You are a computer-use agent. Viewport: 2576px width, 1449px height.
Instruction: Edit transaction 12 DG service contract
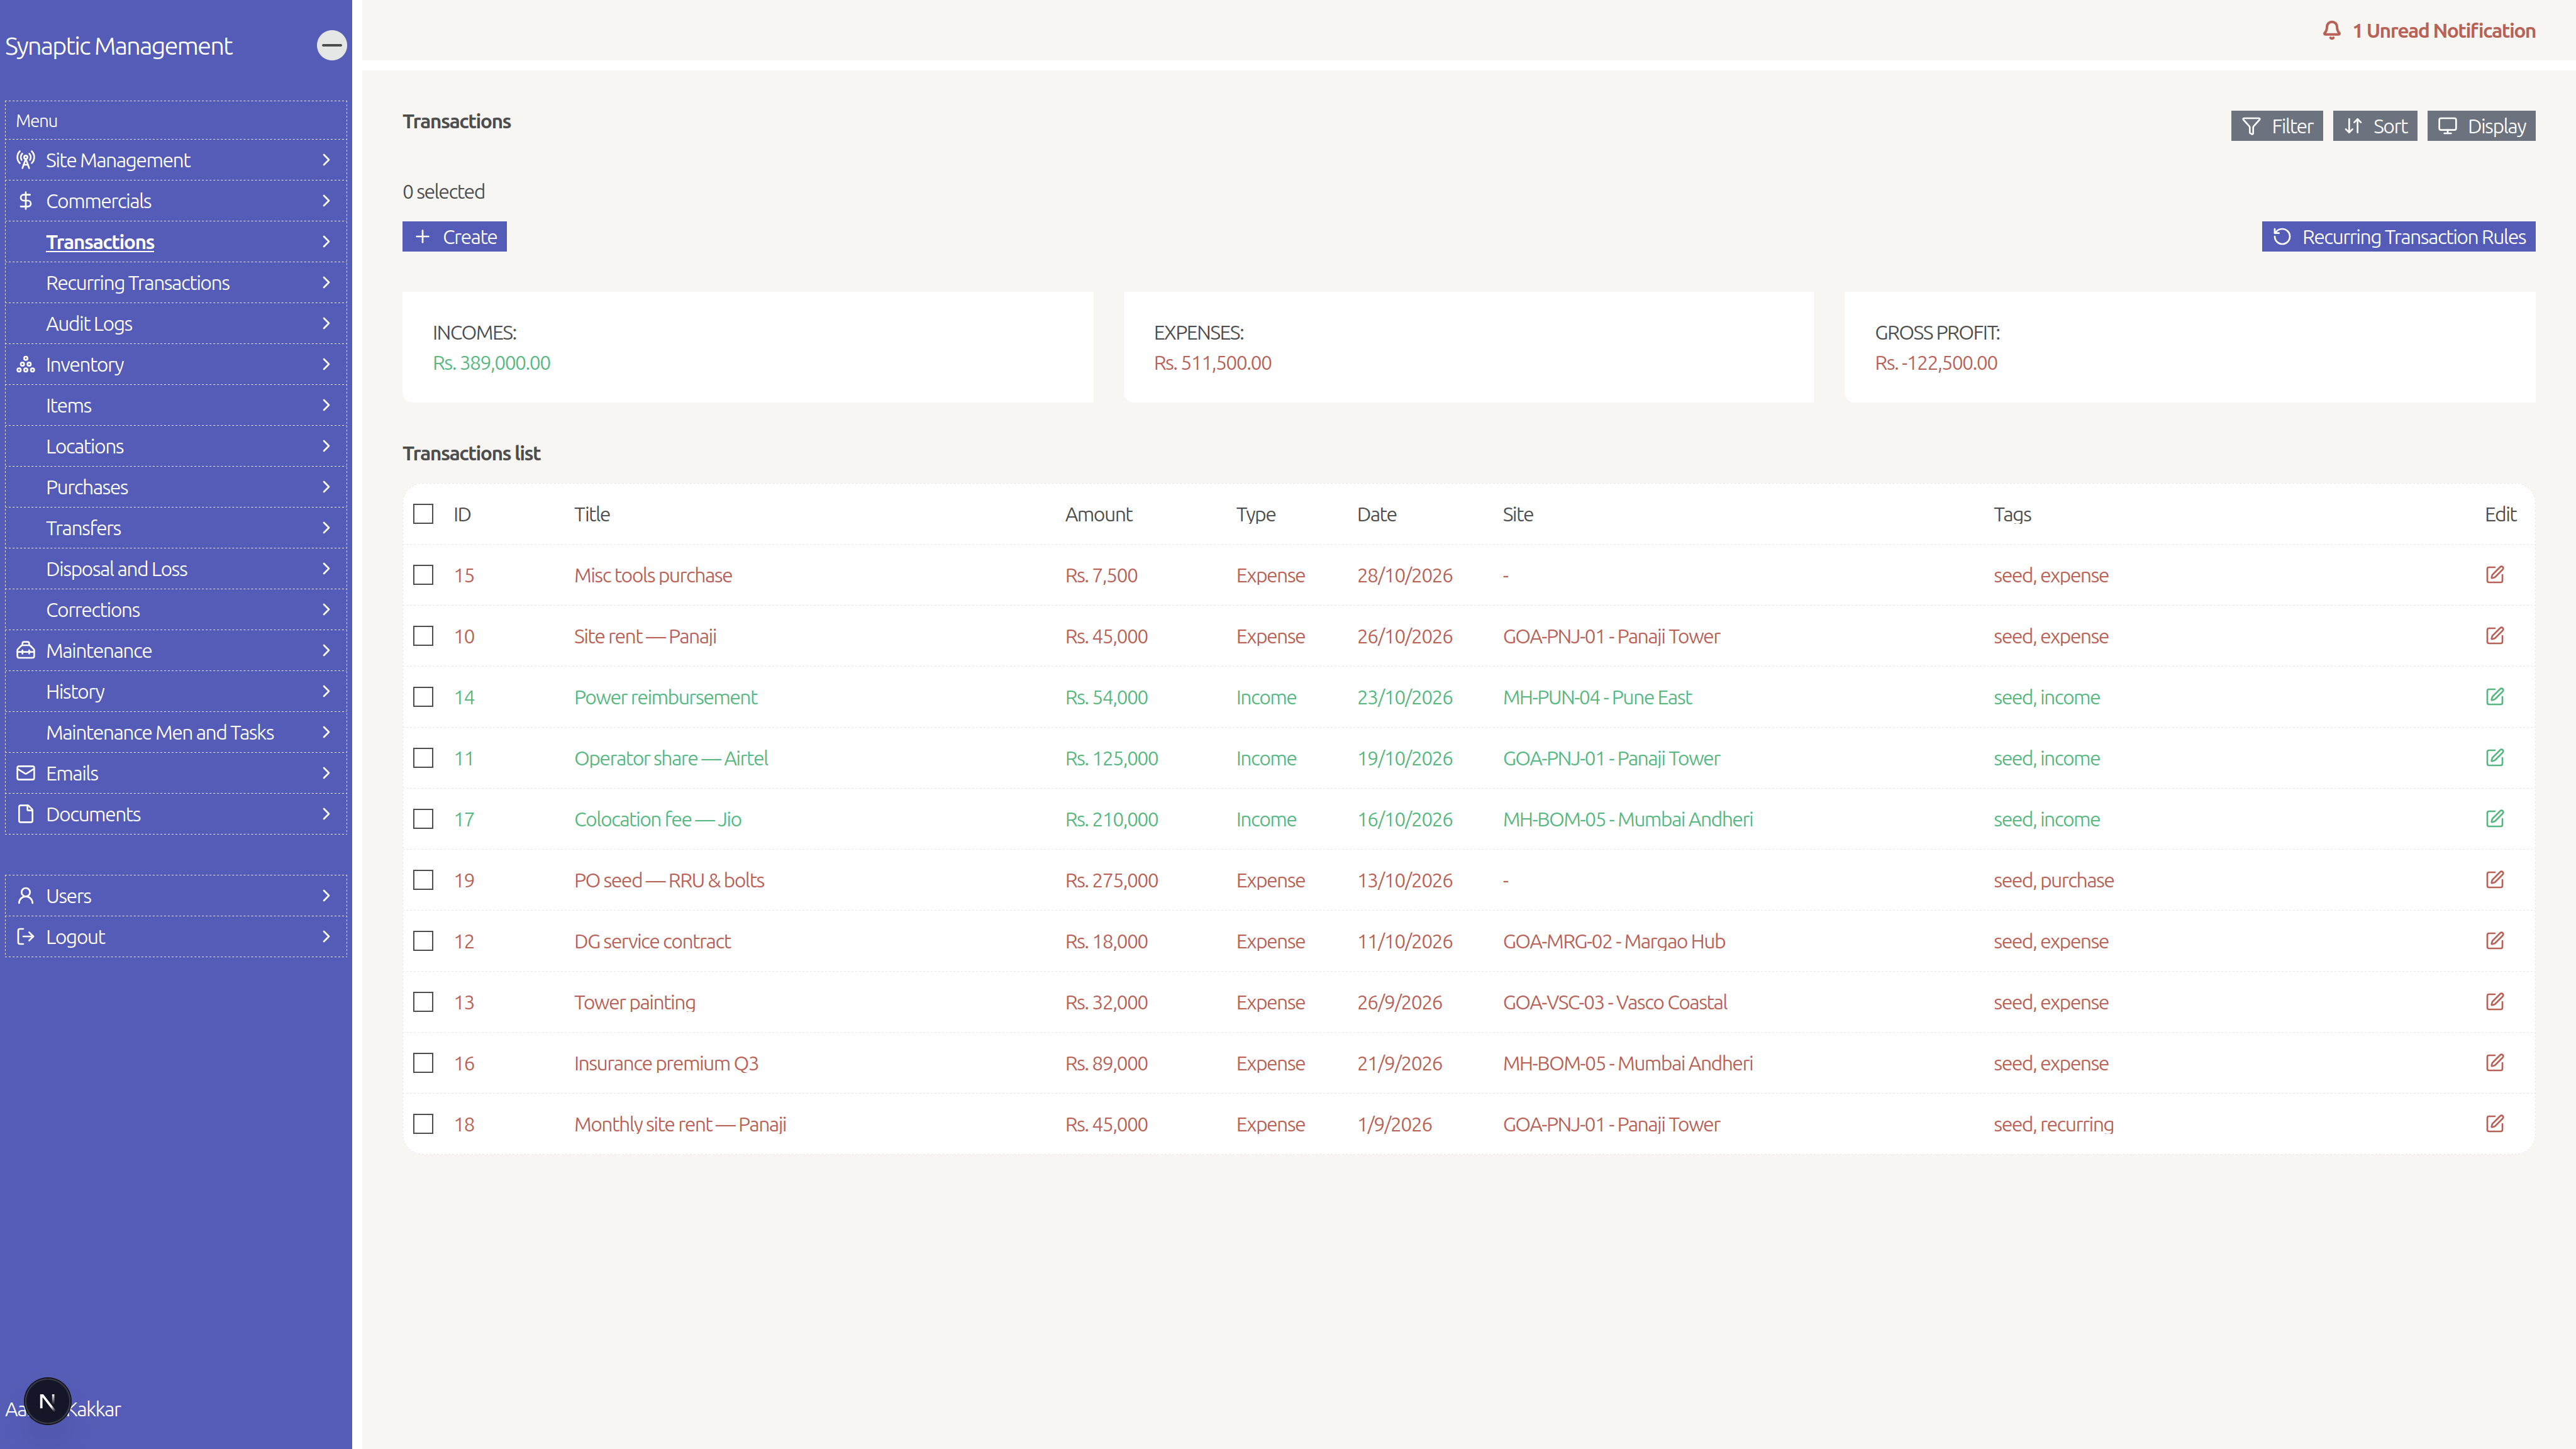pyautogui.click(x=2494, y=940)
